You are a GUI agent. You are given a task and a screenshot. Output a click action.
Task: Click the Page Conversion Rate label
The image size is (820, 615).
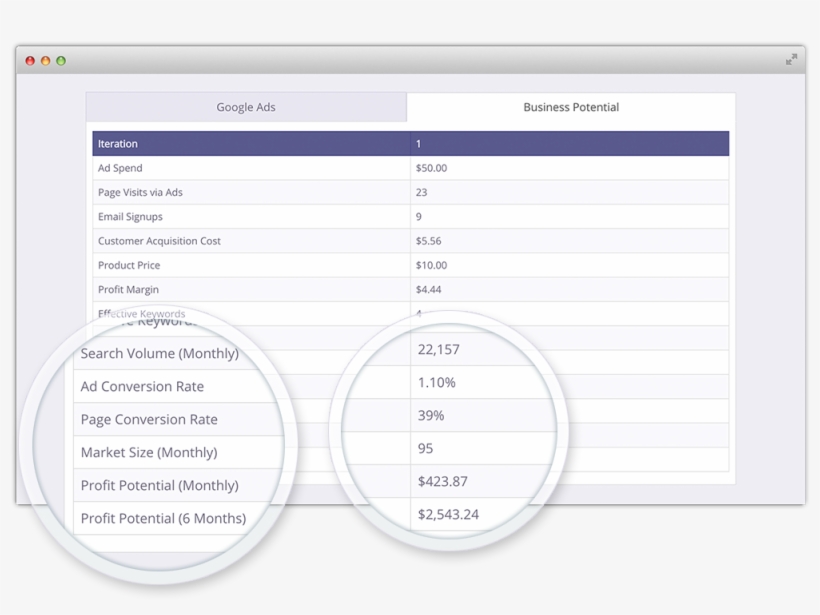pos(149,419)
